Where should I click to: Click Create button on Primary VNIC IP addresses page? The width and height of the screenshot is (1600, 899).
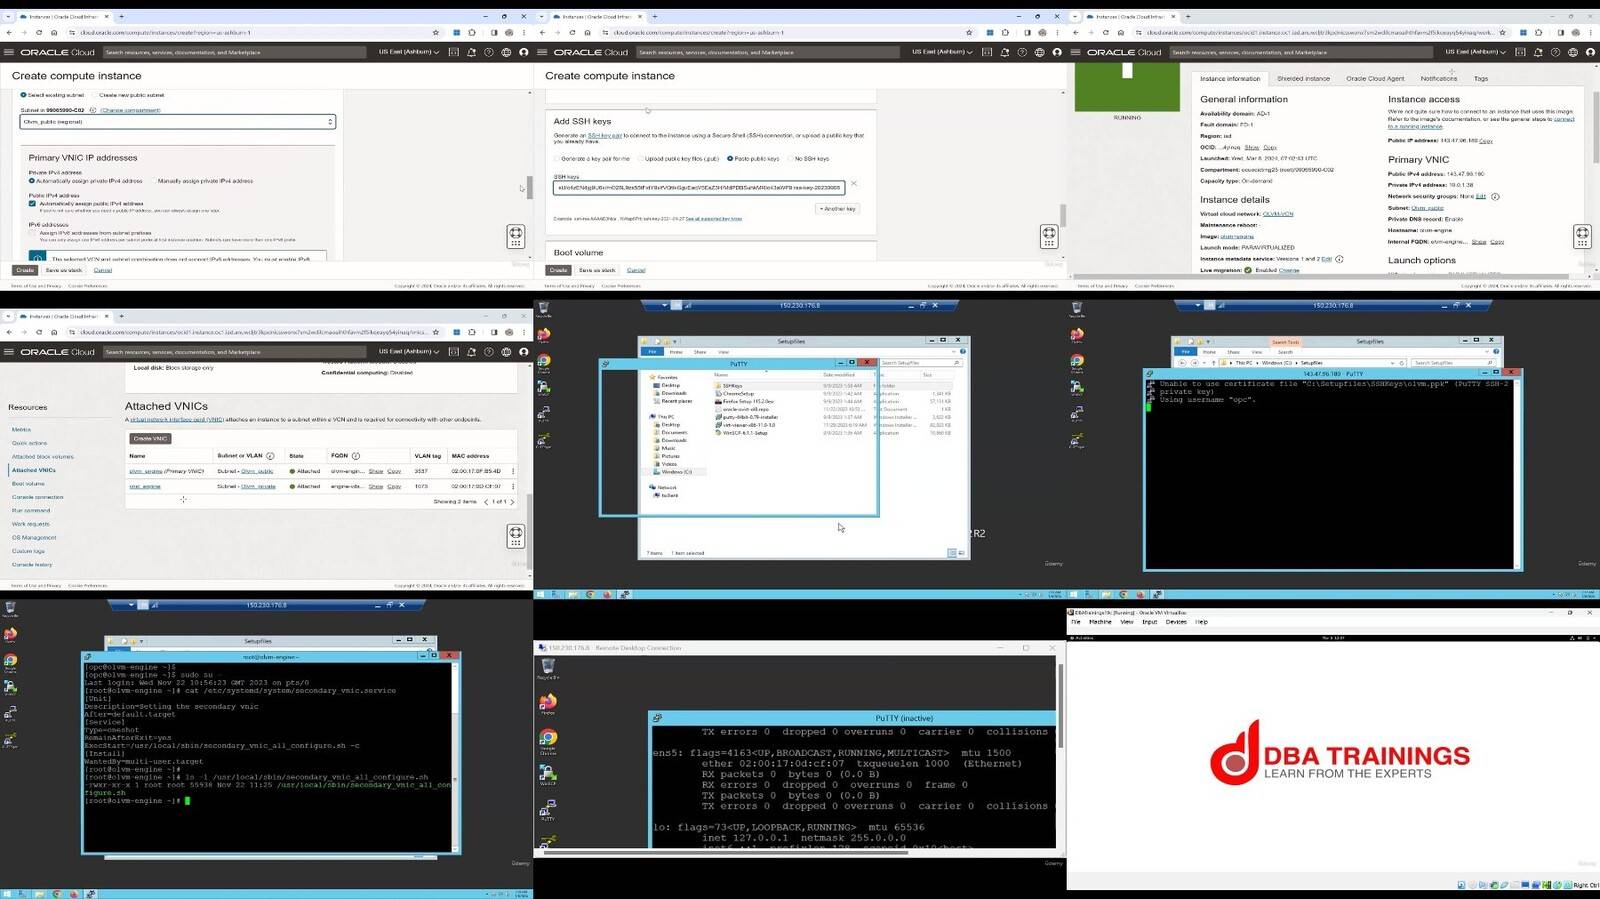point(25,270)
